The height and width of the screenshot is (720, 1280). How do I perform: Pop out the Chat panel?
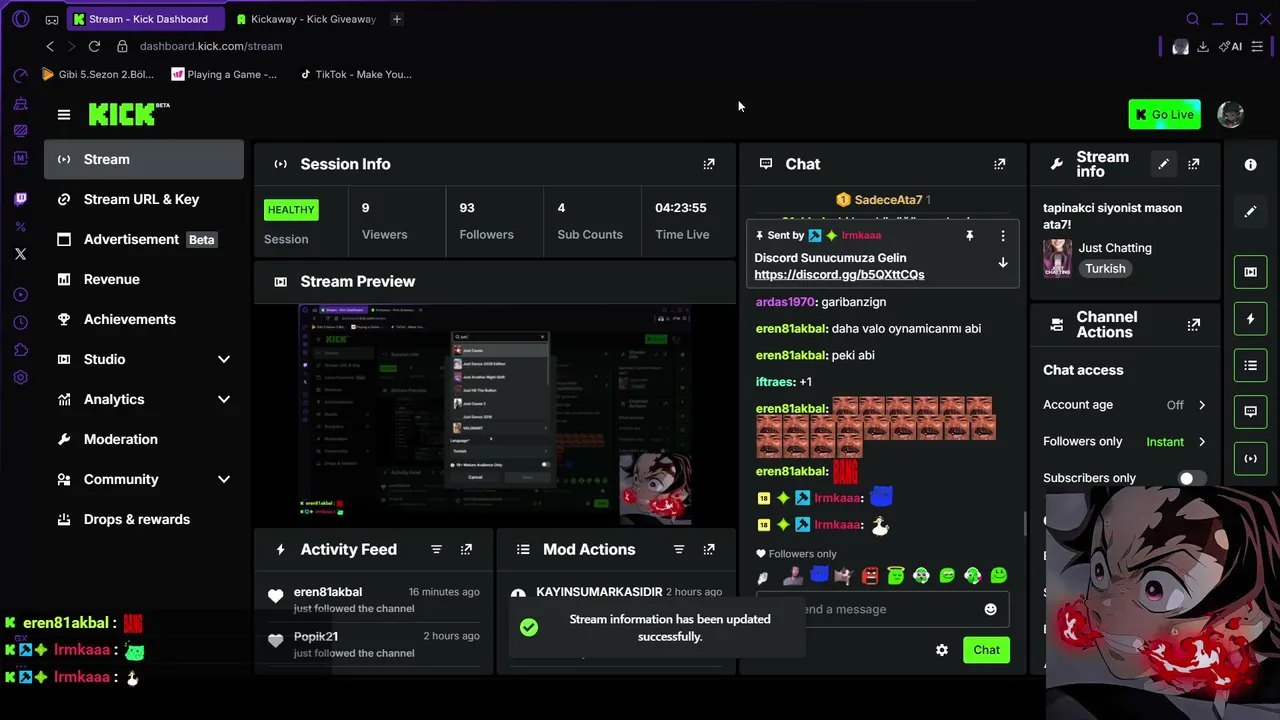[999, 164]
